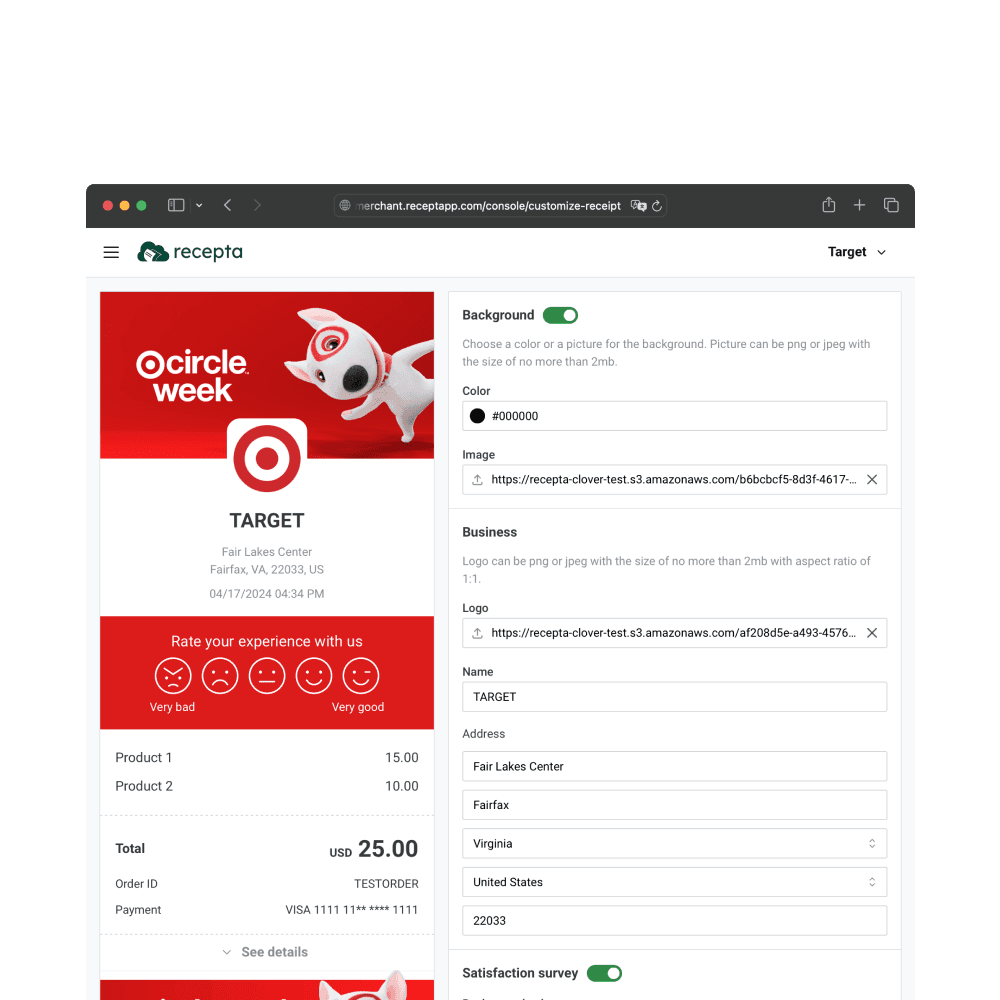Click the VISA payment card number

pyautogui.click(x=351, y=910)
